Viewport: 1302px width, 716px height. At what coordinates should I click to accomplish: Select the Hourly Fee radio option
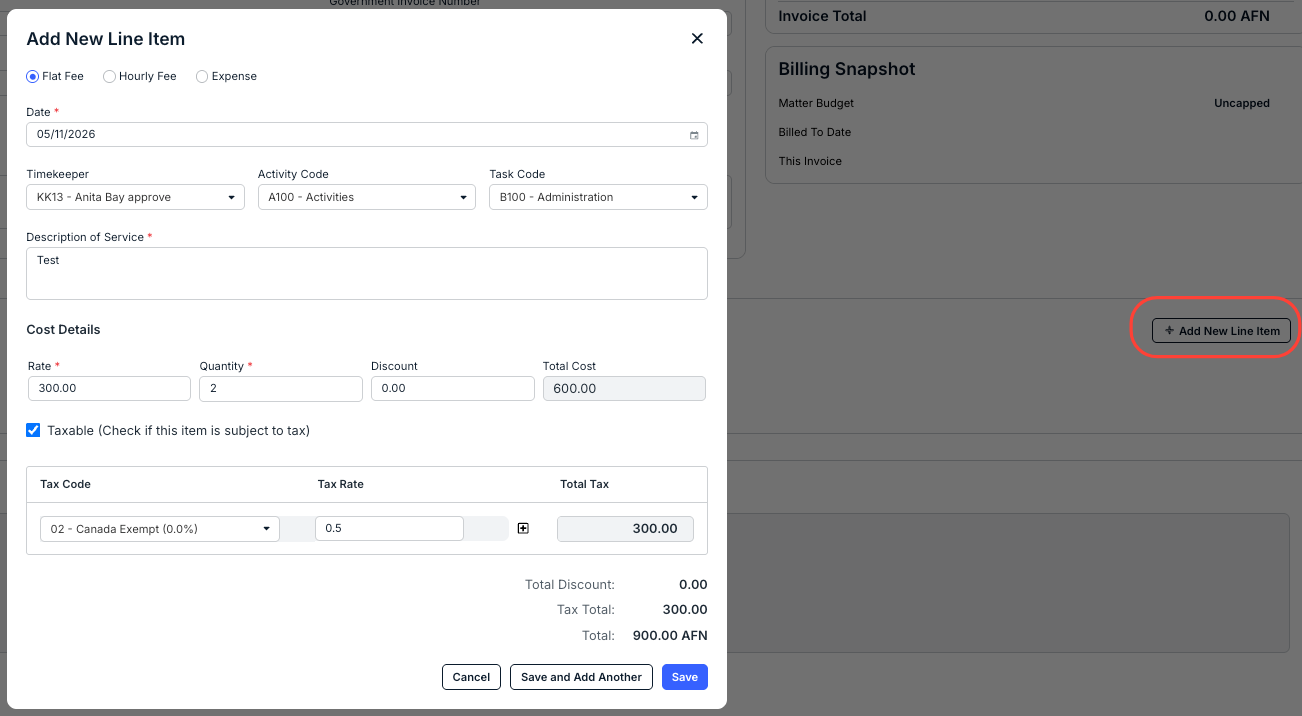pos(110,76)
